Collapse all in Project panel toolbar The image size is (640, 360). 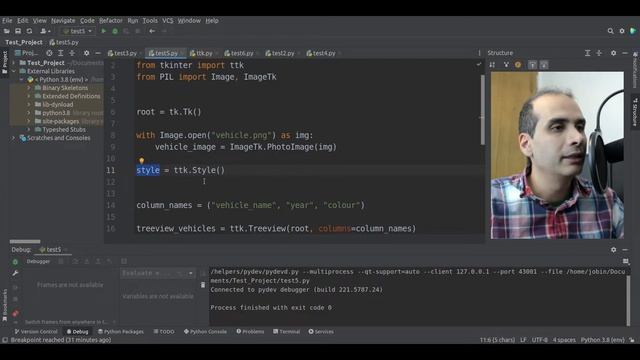[72, 53]
